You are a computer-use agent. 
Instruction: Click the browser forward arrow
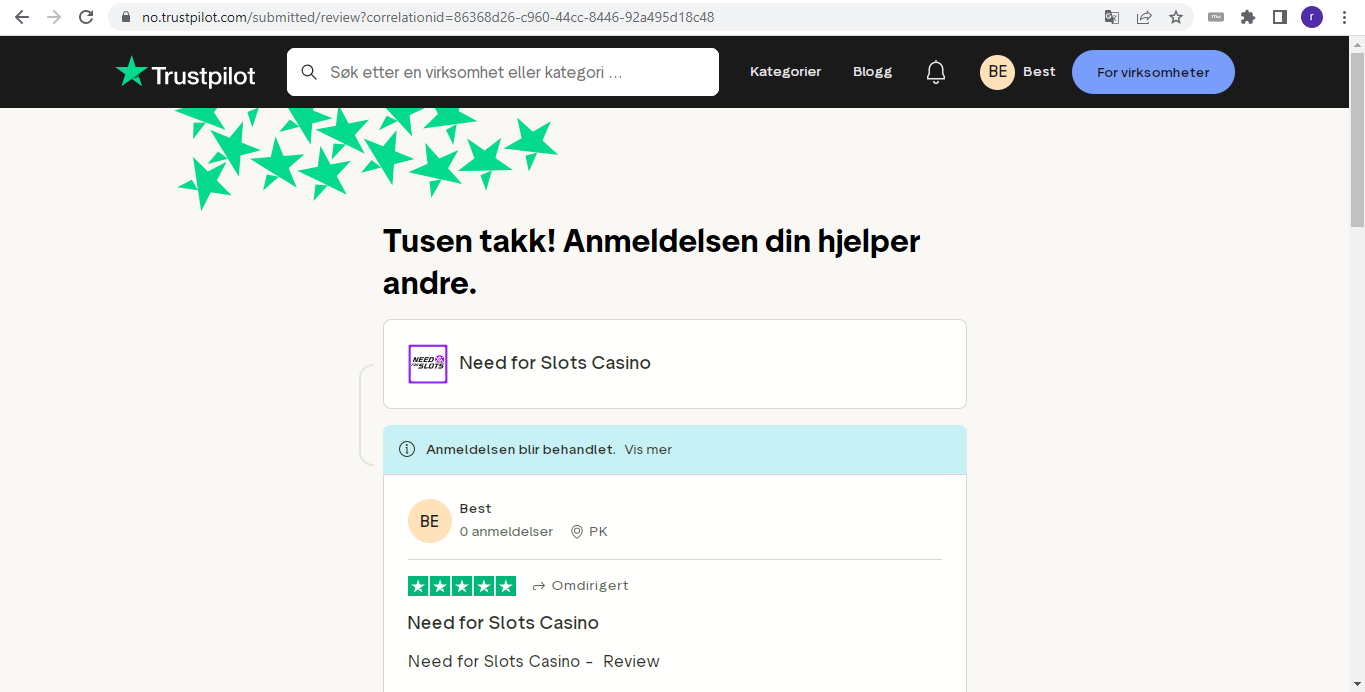click(54, 17)
